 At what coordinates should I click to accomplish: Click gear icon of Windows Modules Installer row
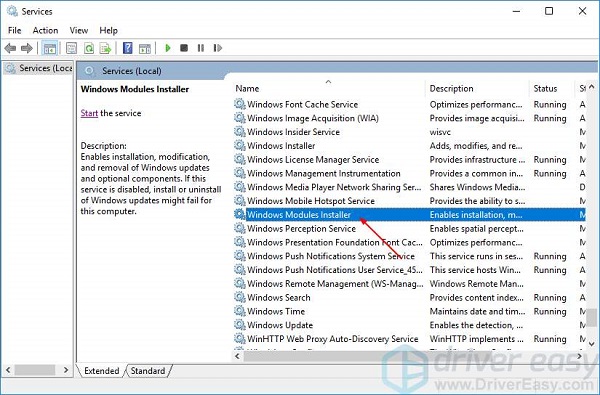coord(240,214)
